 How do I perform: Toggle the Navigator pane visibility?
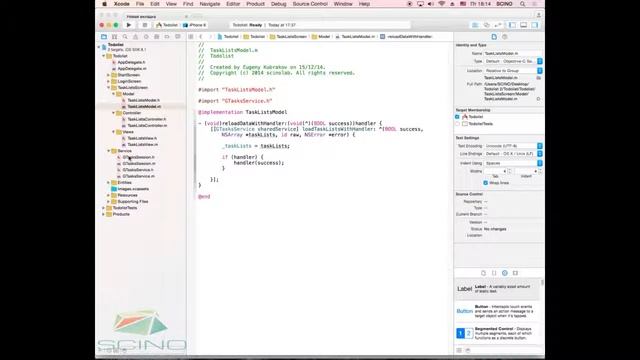(512, 25)
